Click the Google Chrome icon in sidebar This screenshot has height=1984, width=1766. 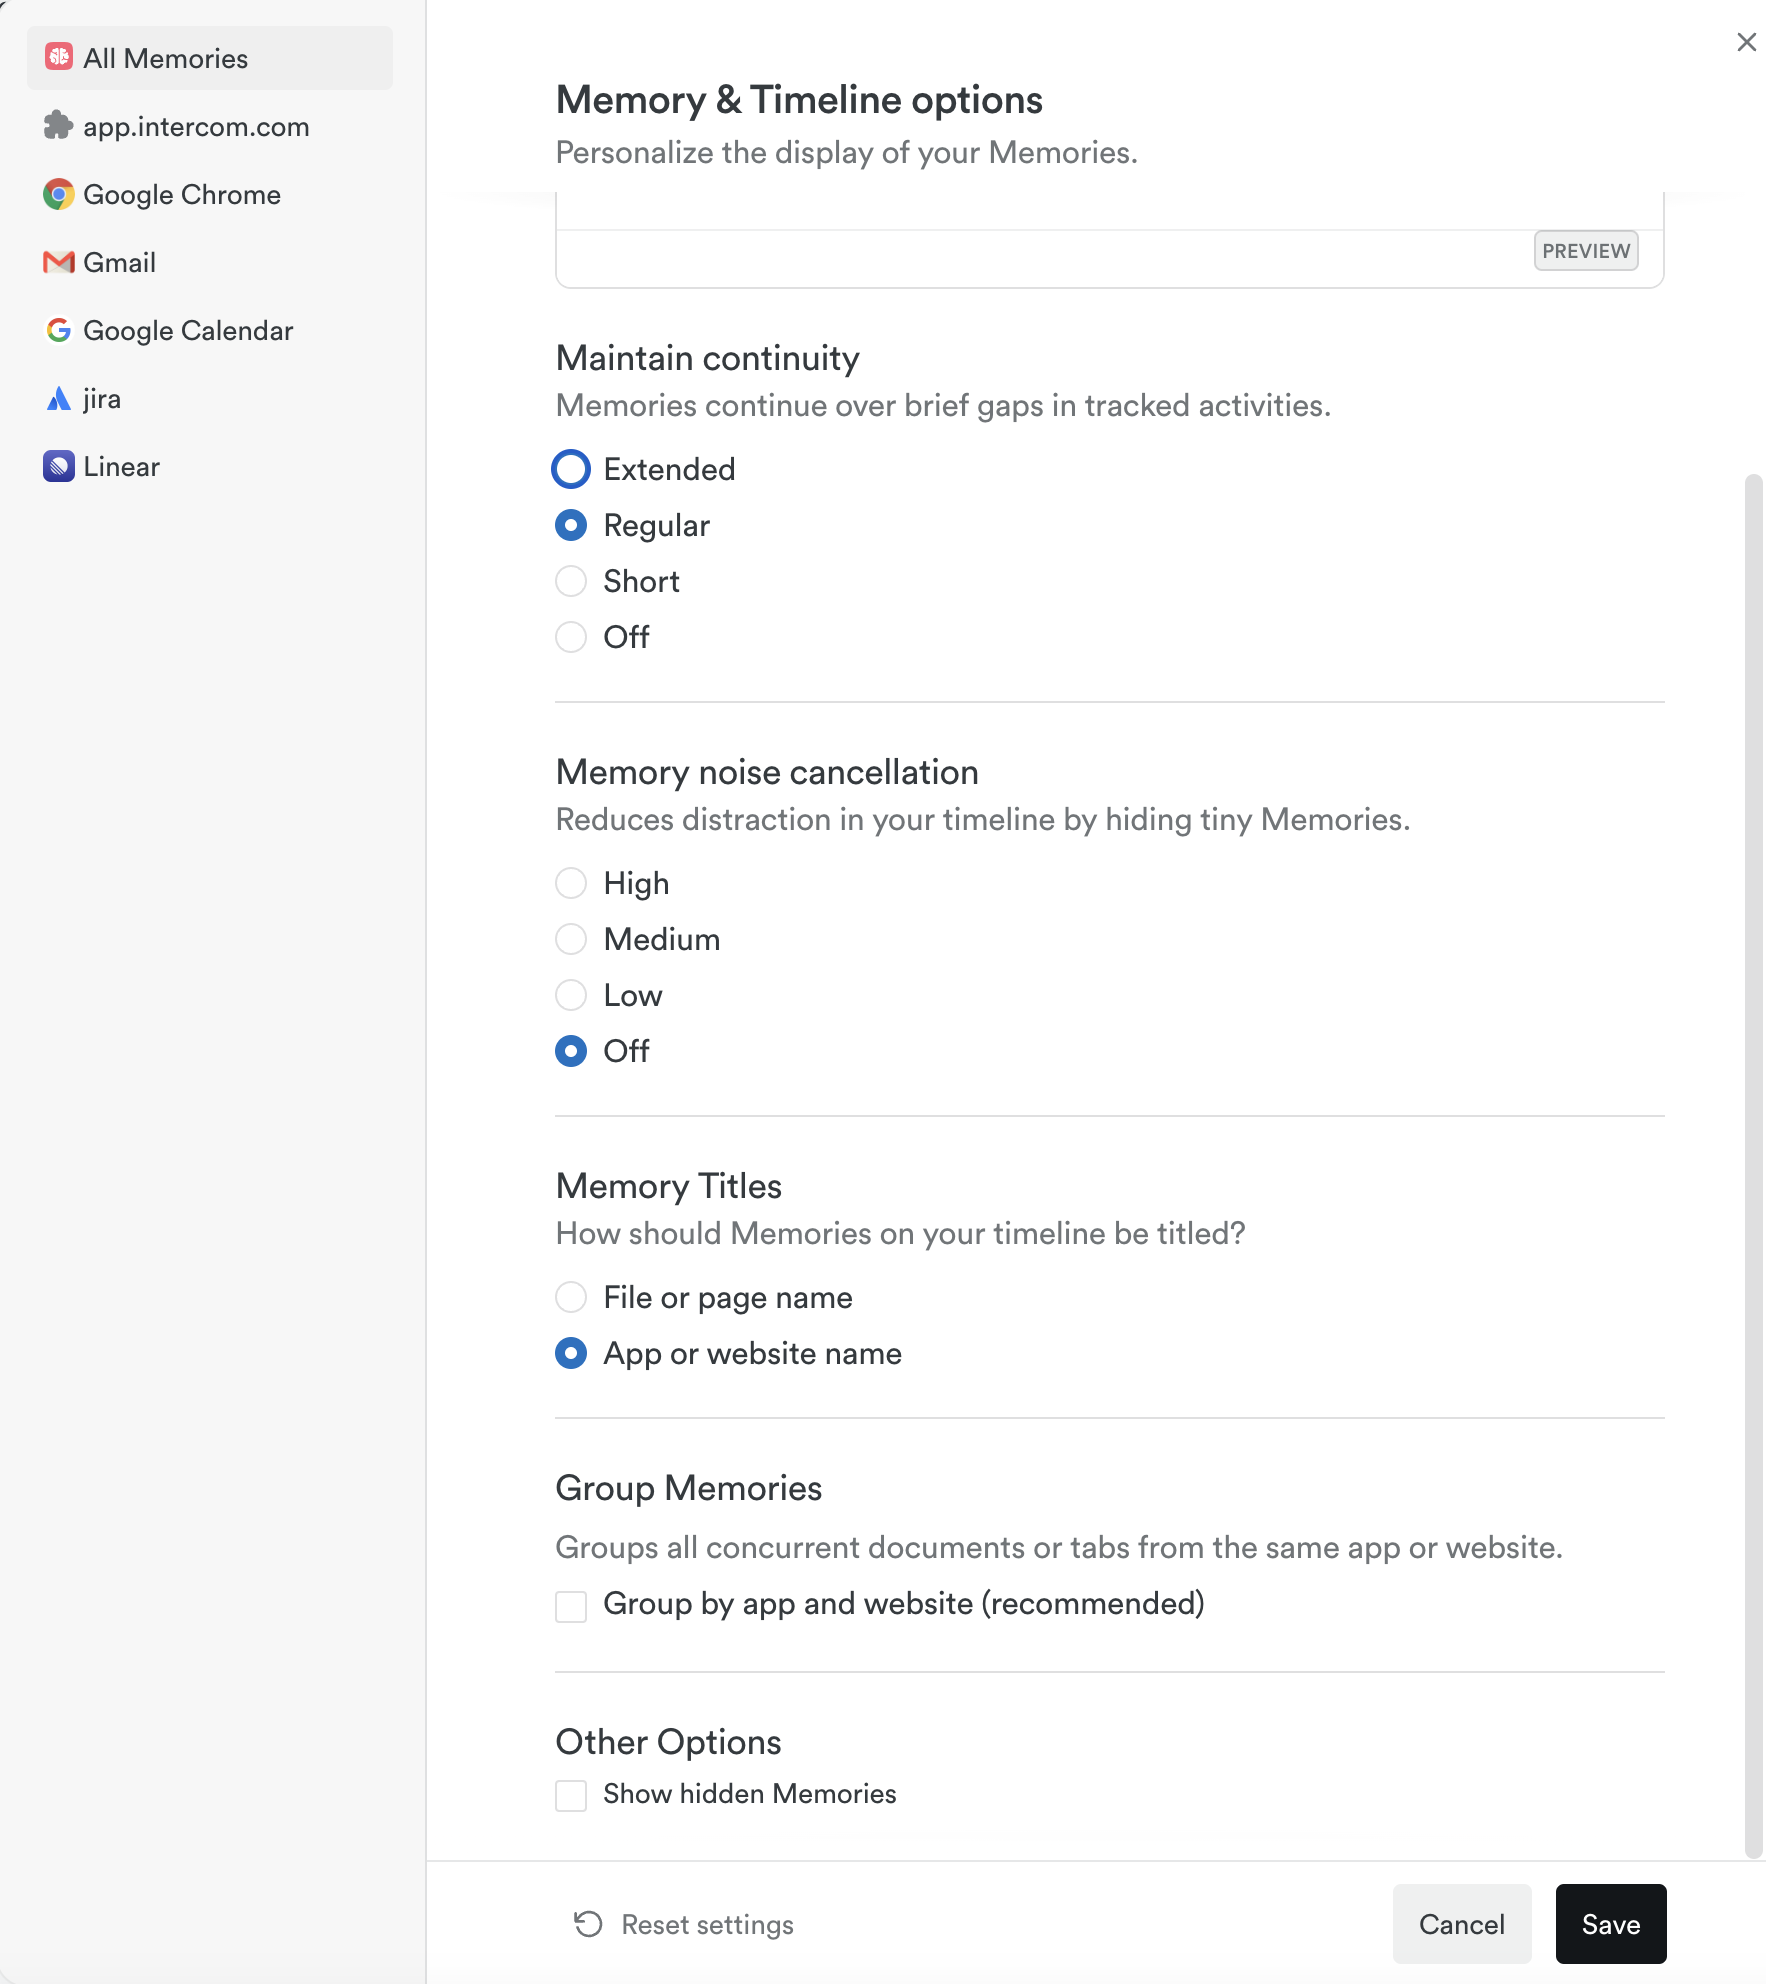(x=59, y=194)
